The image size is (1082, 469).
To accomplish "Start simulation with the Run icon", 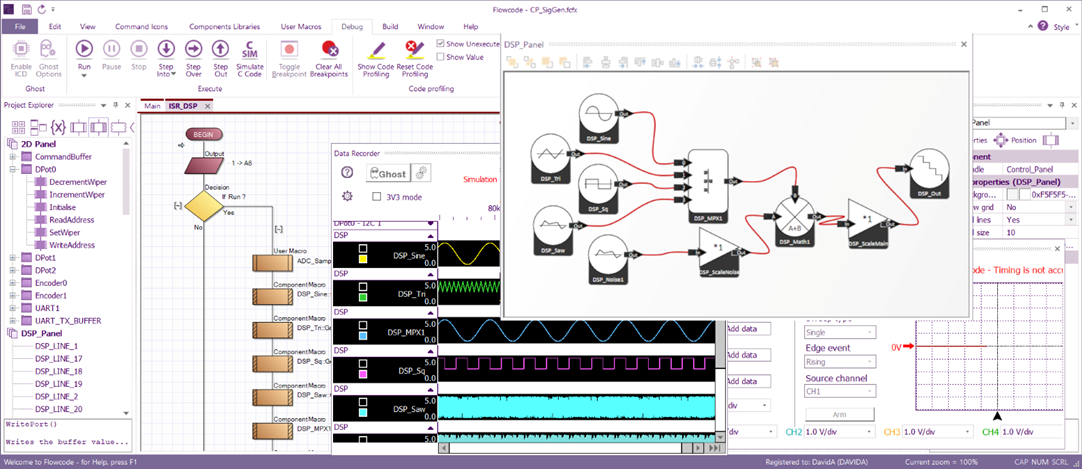I will (84, 48).
